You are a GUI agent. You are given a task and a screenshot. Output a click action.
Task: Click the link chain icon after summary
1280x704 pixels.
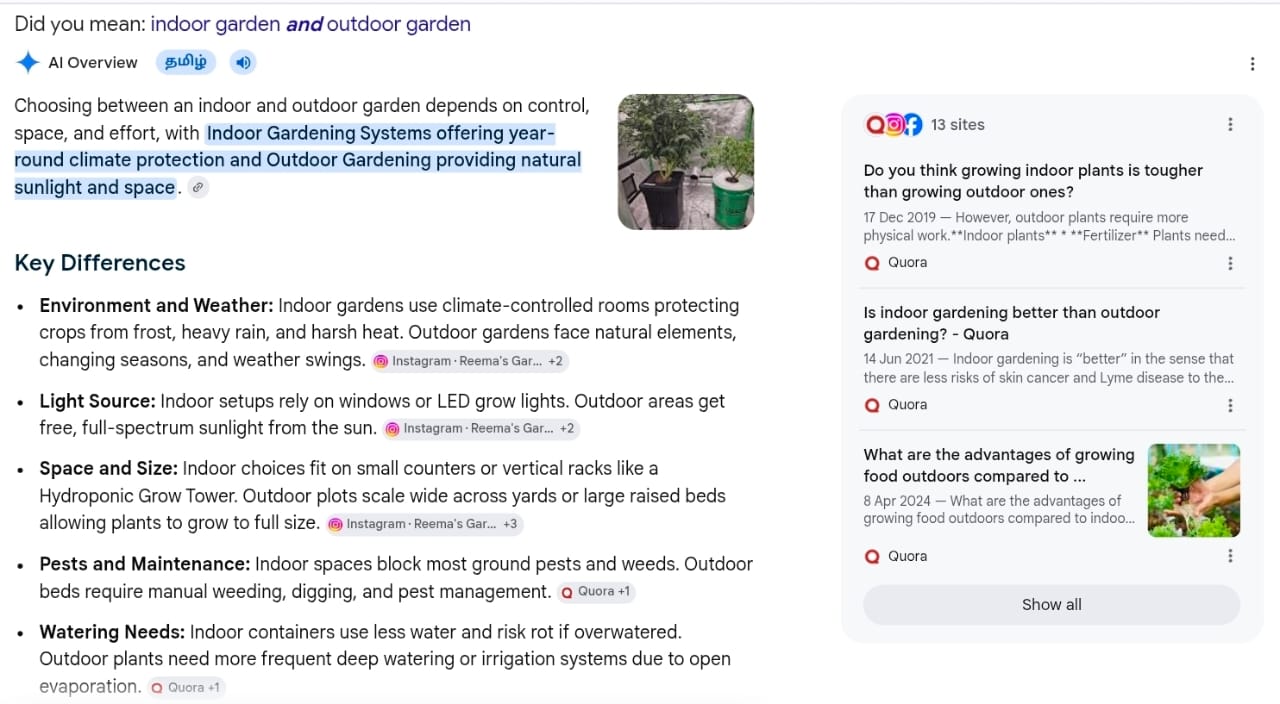click(x=198, y=188)
